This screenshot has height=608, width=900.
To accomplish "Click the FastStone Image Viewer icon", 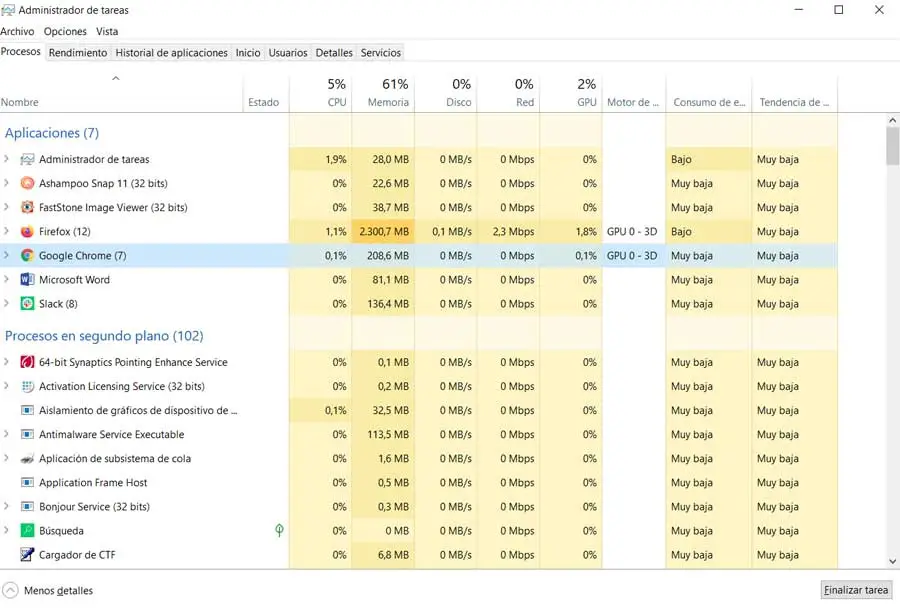I will click(x=27, y=208).
